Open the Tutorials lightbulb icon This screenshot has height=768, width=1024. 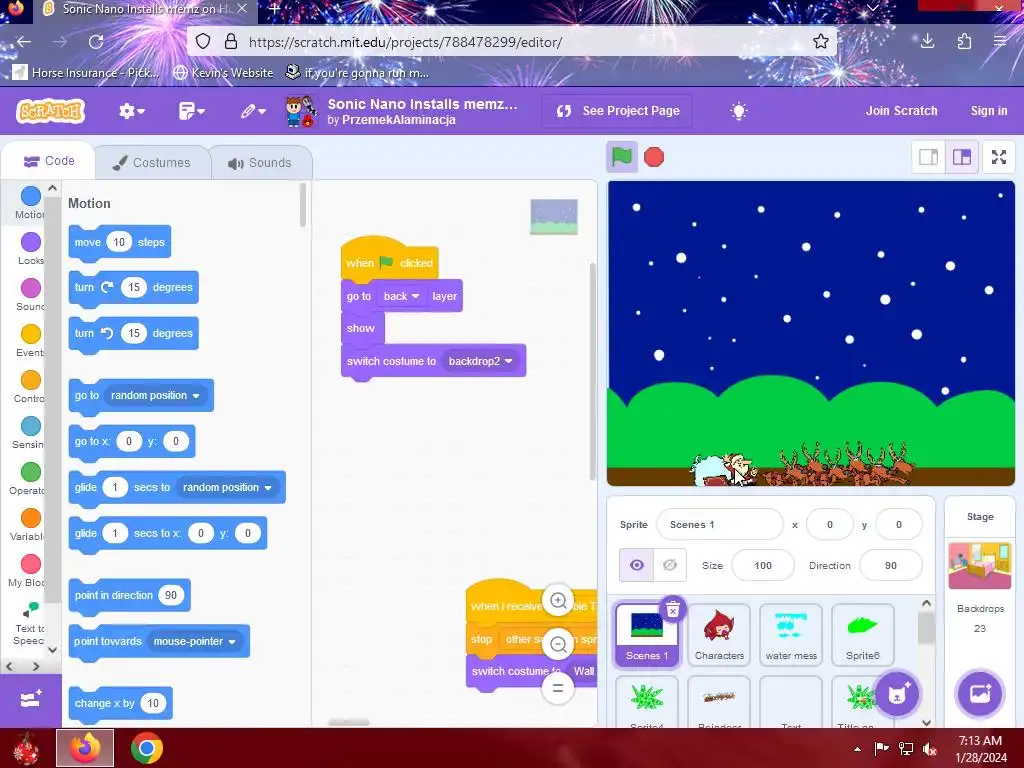[x=738, y=111]
